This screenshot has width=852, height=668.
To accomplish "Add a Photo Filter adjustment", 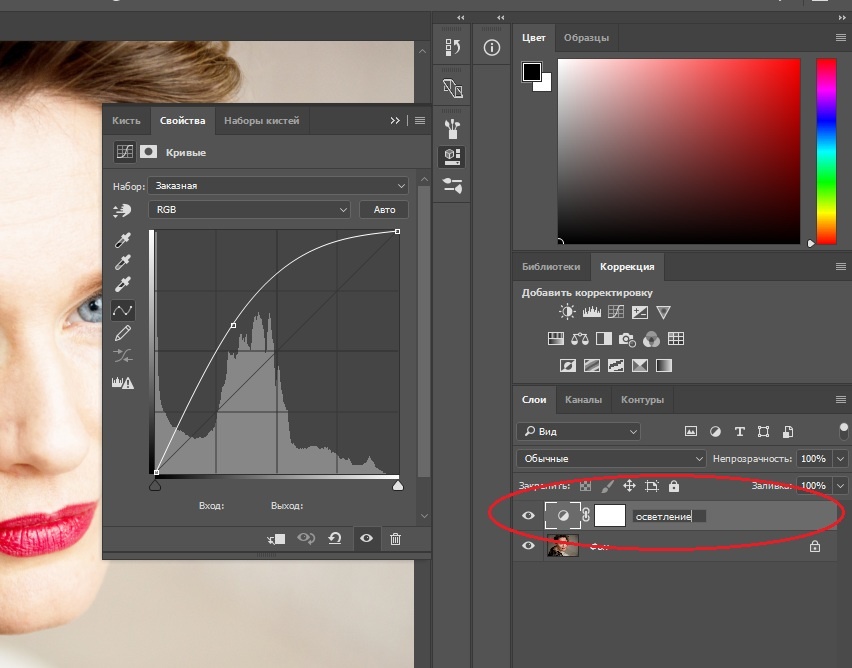I will [627, 339].
